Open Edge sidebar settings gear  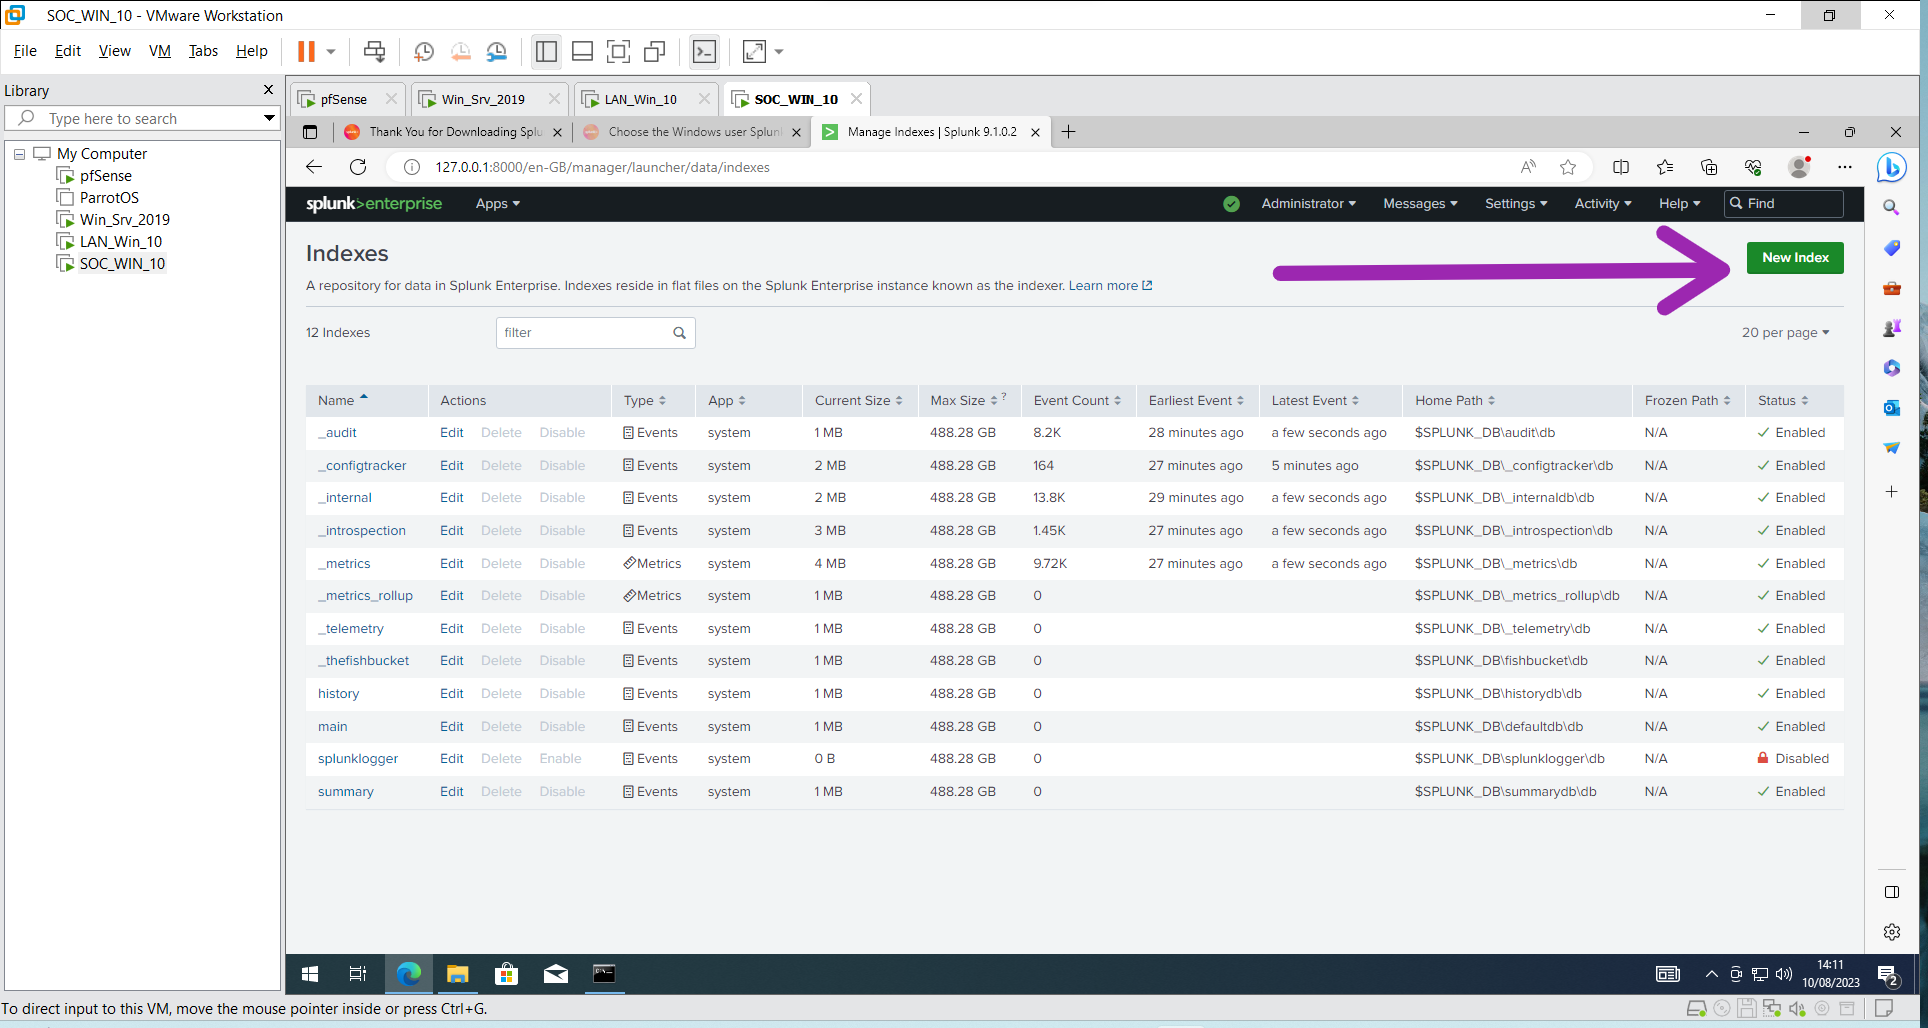(1891, 932)
